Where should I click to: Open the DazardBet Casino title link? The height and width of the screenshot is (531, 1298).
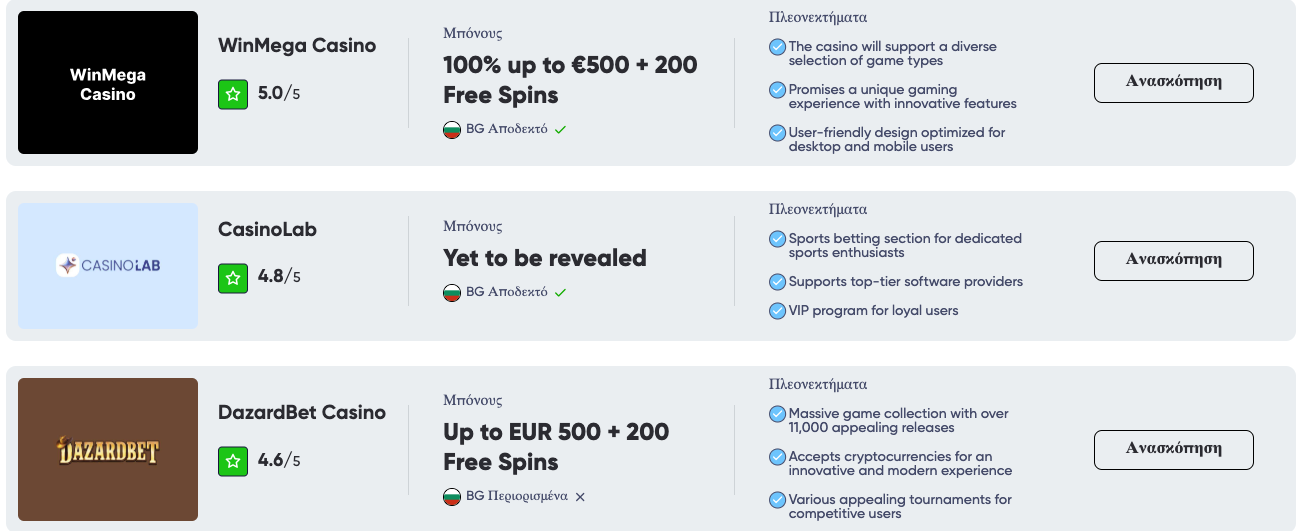[x=302, y=413]
